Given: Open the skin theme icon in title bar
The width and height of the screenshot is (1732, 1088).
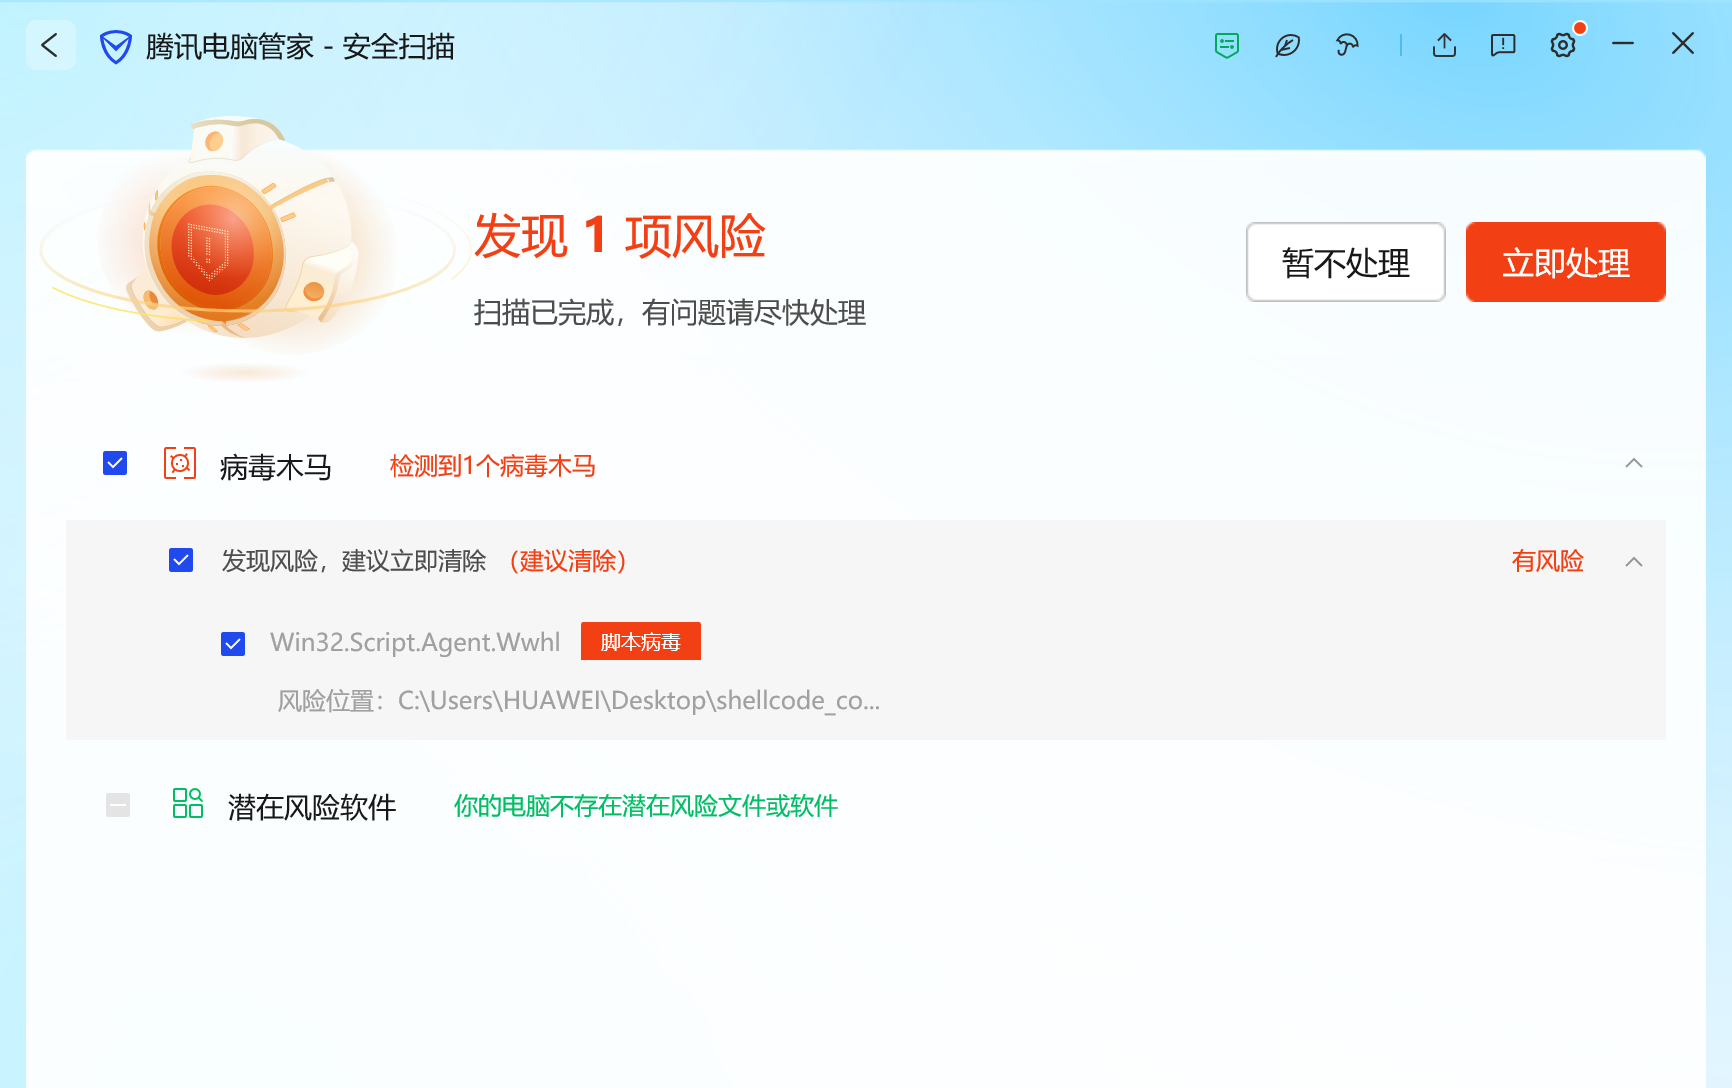Looking at the screenshot, I should 1347,45.
